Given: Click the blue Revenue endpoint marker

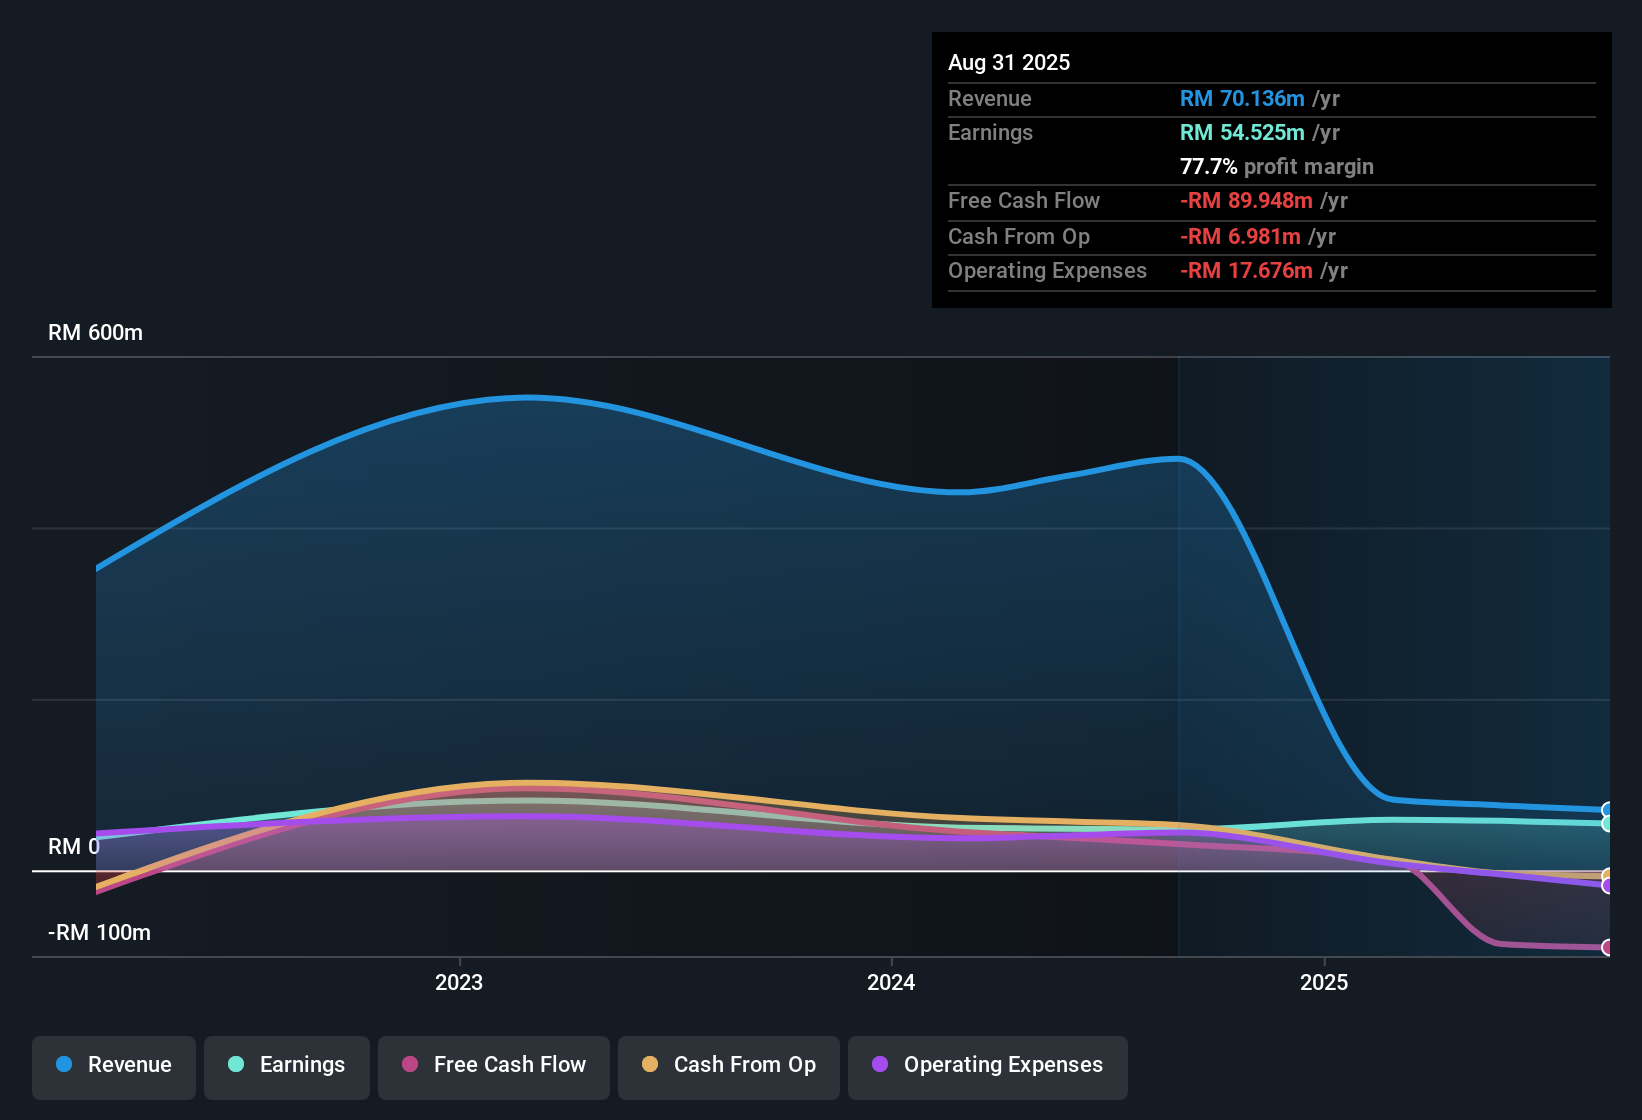Looking at the screenshot, I should (1607, 810).
